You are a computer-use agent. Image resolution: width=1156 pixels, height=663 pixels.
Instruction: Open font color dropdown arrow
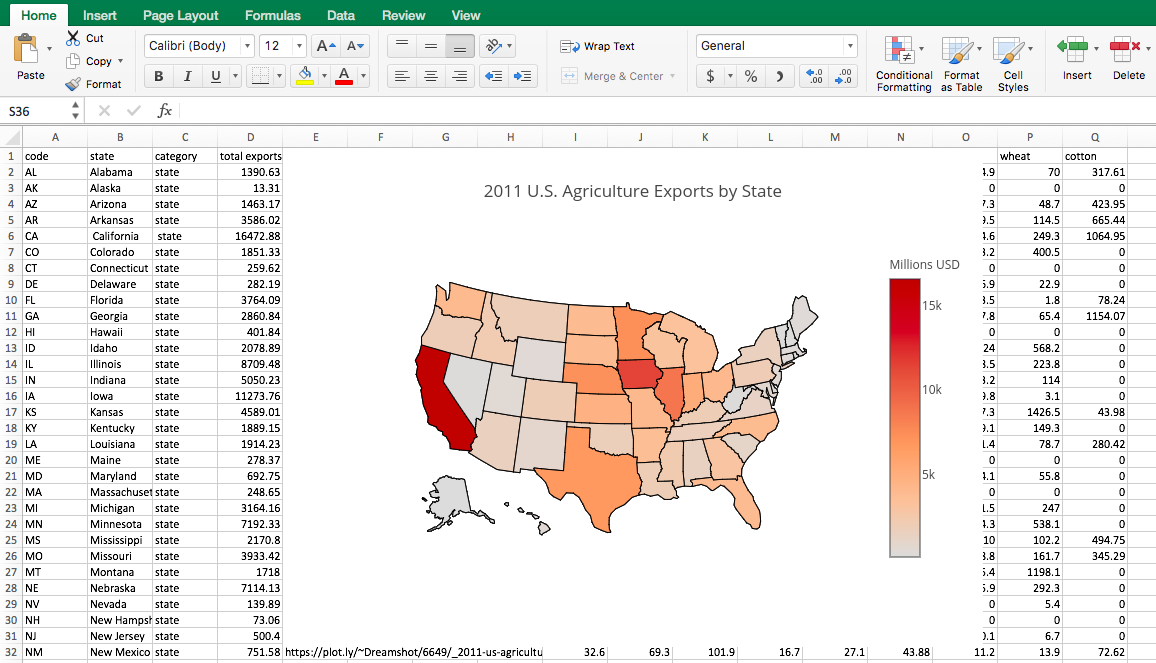tap(363, 76)
